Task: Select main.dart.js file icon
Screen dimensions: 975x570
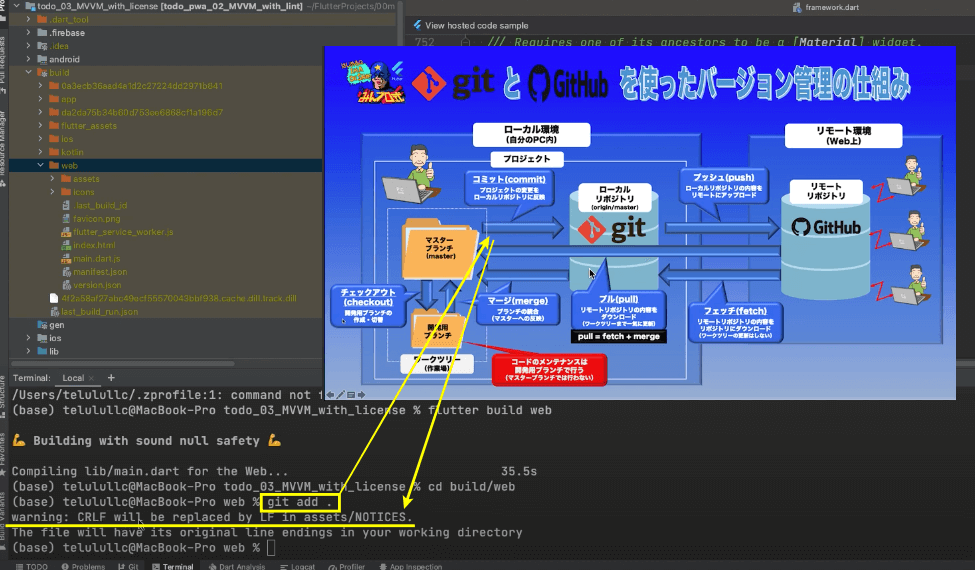Action: click(x=66, y=259)
